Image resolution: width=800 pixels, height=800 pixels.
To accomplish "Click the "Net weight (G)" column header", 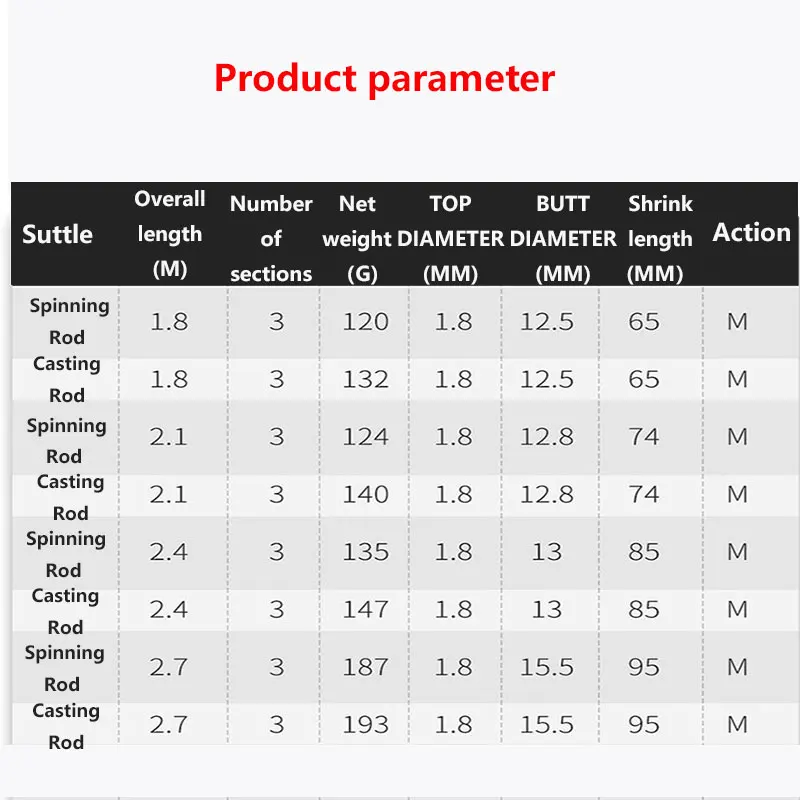I will click(x=357, y=239).
